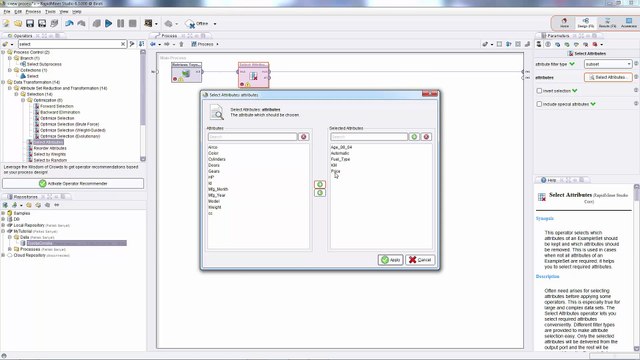
Task: Expand the Samples repository
Action: point(3,213)
